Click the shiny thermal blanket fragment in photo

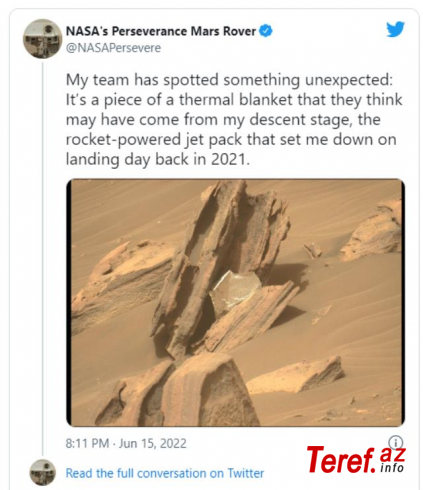point(237,289)
